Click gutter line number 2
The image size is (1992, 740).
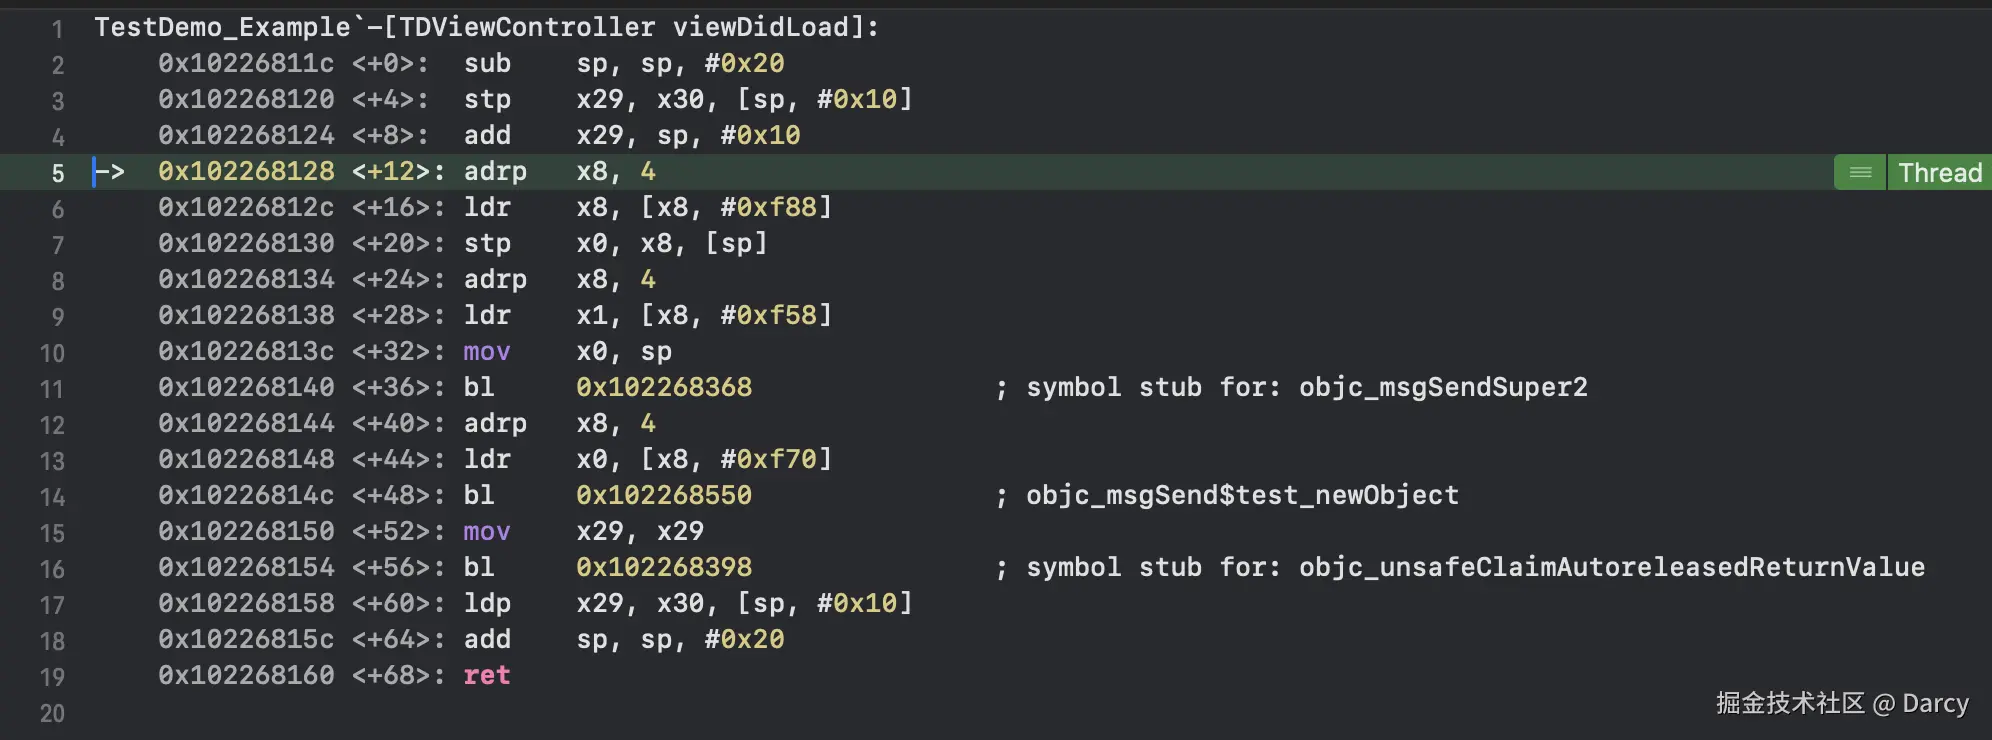coord(58,66)
